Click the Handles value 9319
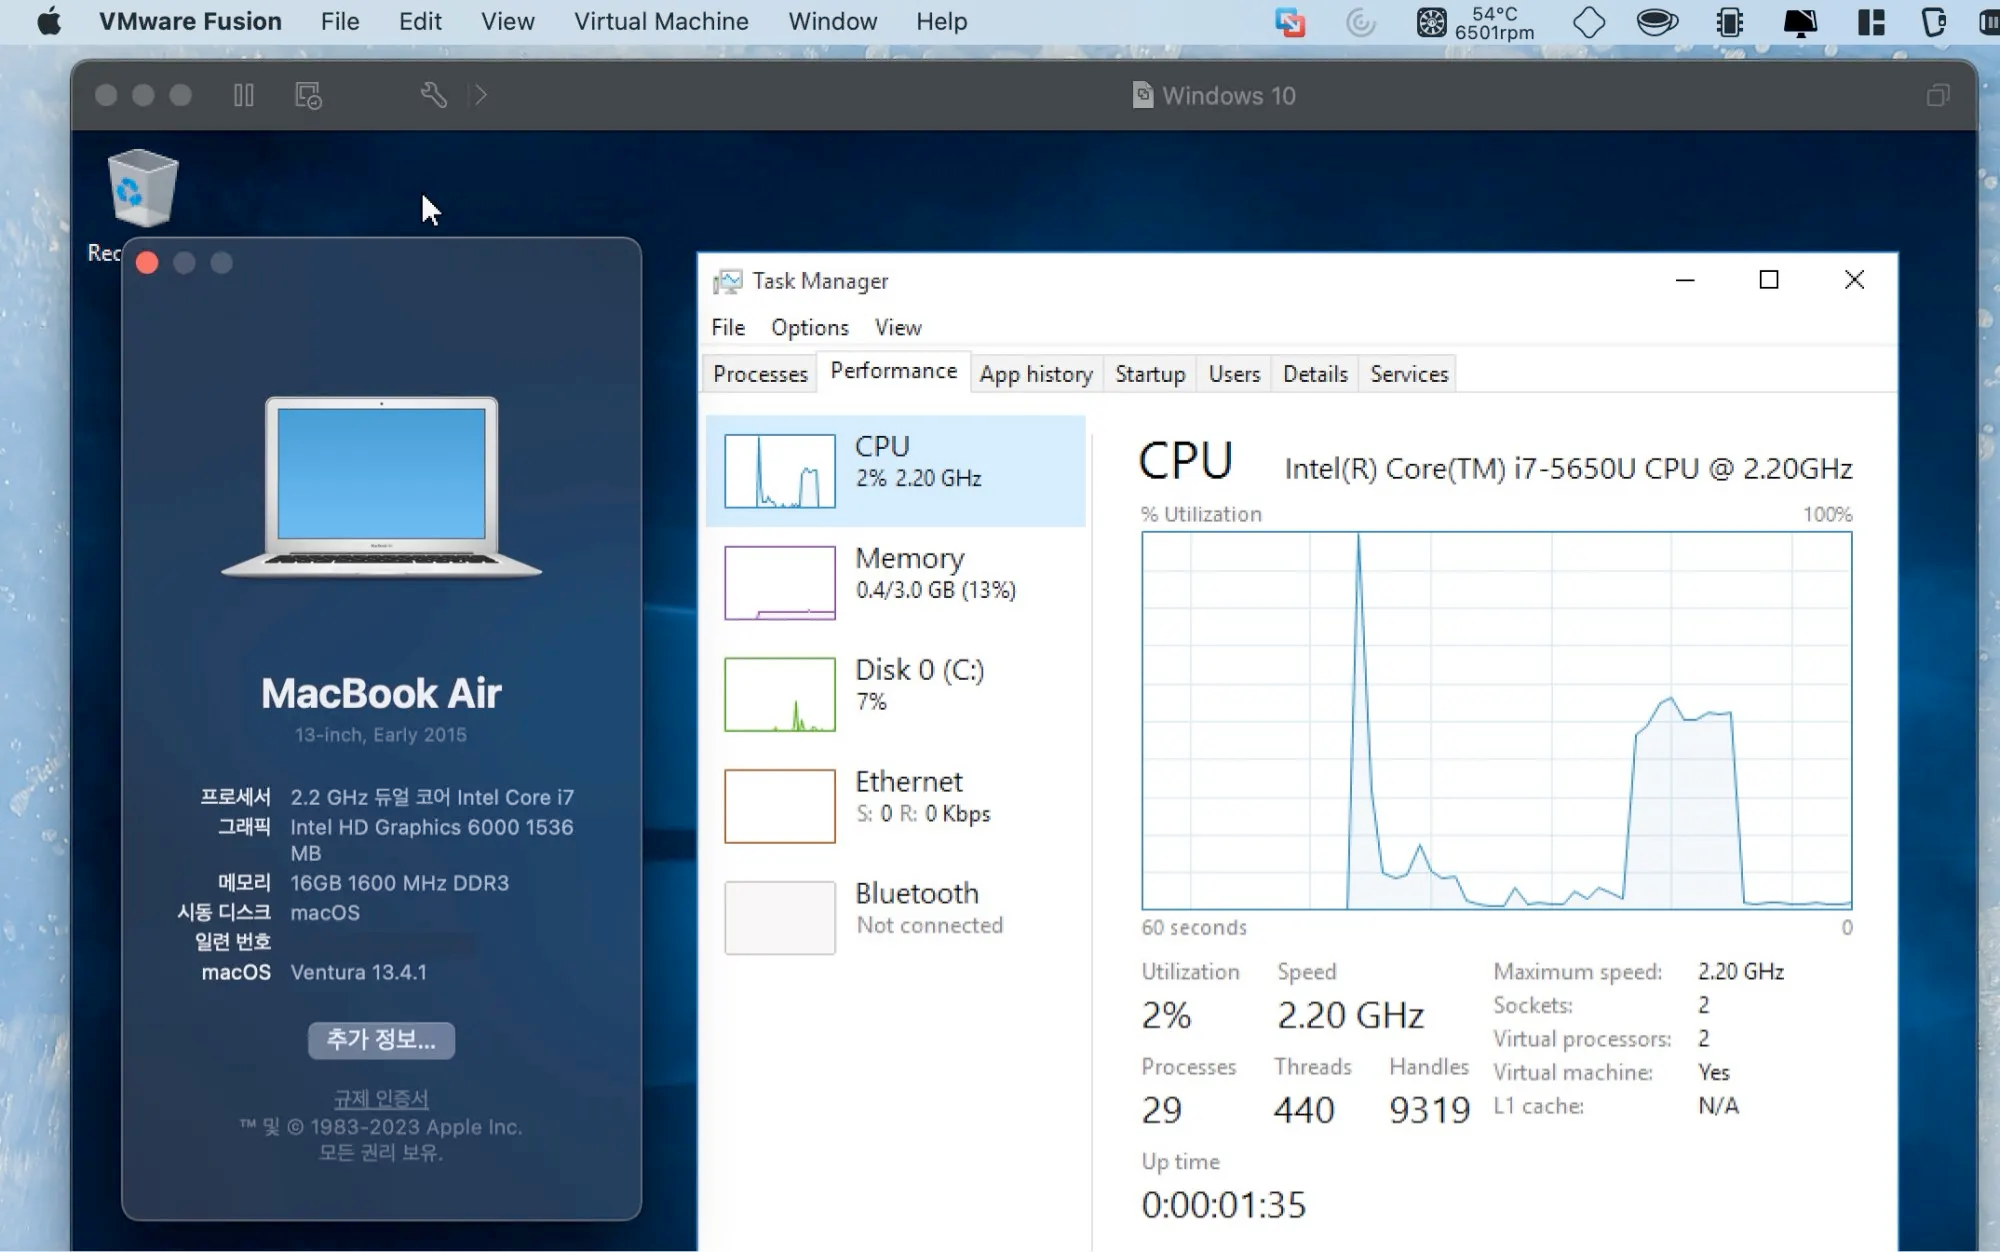2000x1252 pixels. tap(1429, 1110)
